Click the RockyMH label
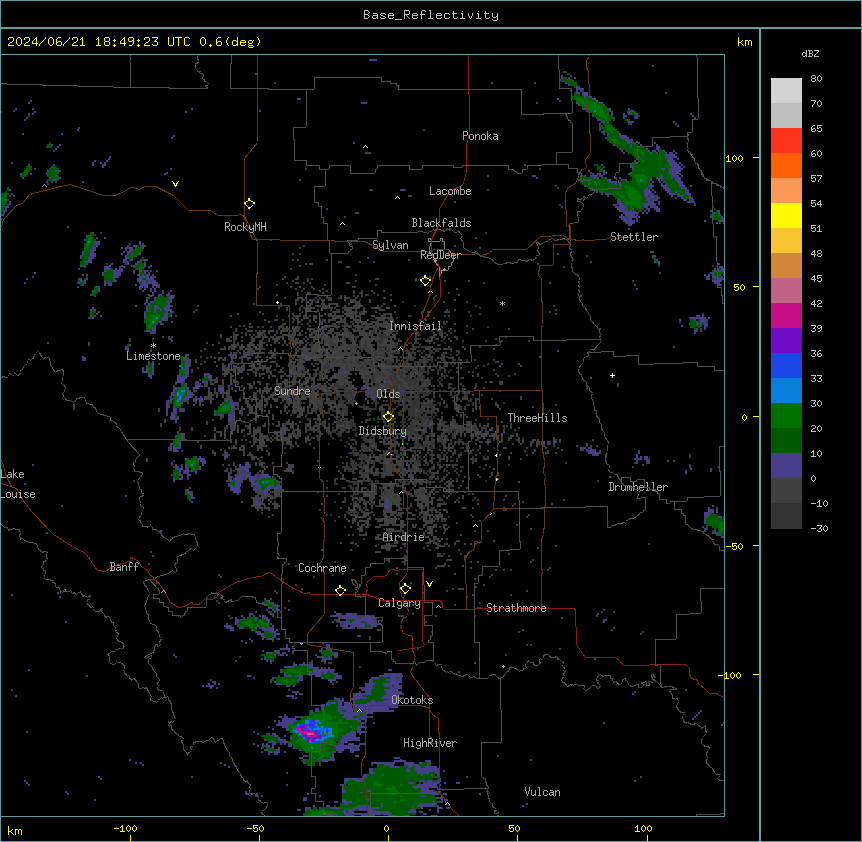This screenshot has height=842, width=862. 245,226
